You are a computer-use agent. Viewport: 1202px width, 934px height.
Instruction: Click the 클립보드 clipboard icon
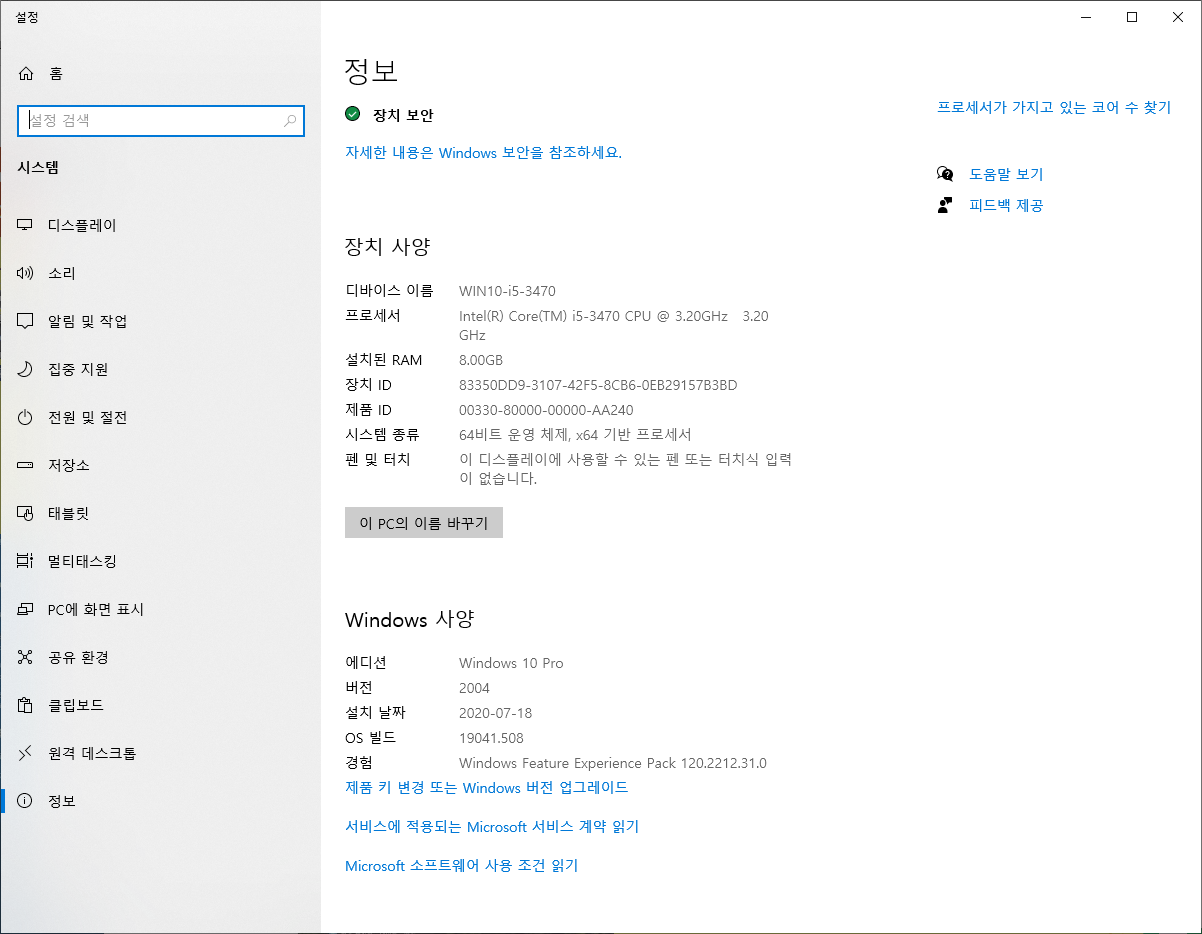pyautogui.click(x=26, y=705)
